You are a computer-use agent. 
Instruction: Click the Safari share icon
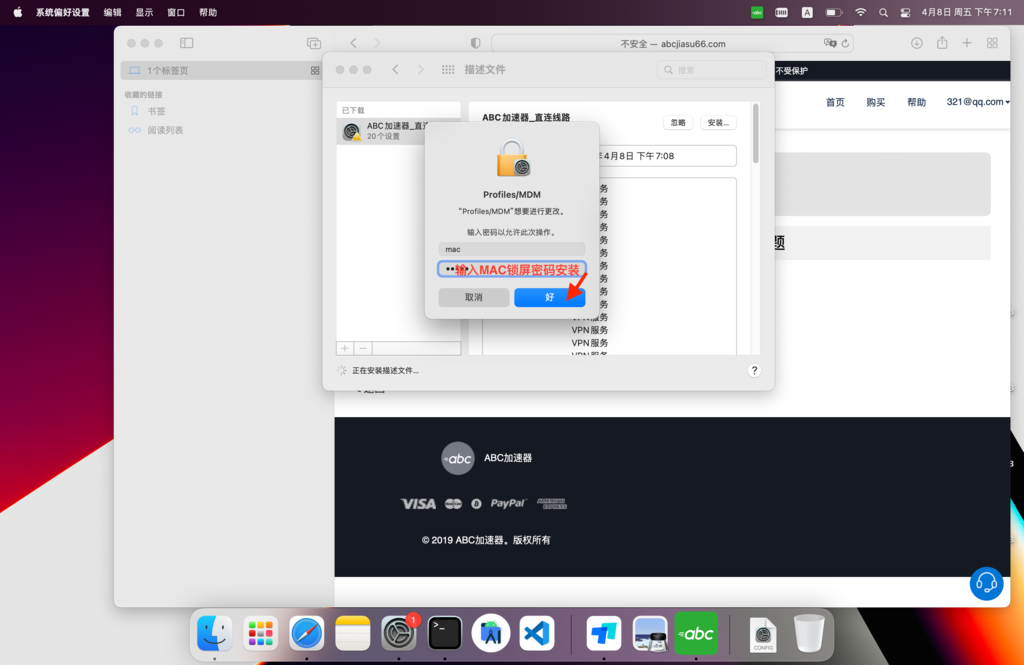[x=942, y=43]
